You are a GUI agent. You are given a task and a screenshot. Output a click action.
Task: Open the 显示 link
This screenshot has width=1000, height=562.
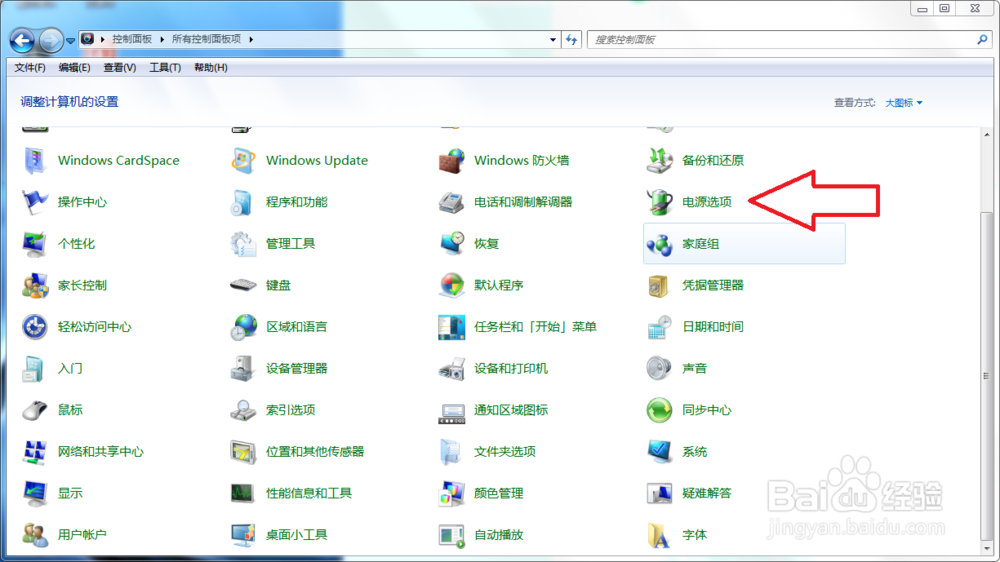pyautogui.click(x=70, y=493)
